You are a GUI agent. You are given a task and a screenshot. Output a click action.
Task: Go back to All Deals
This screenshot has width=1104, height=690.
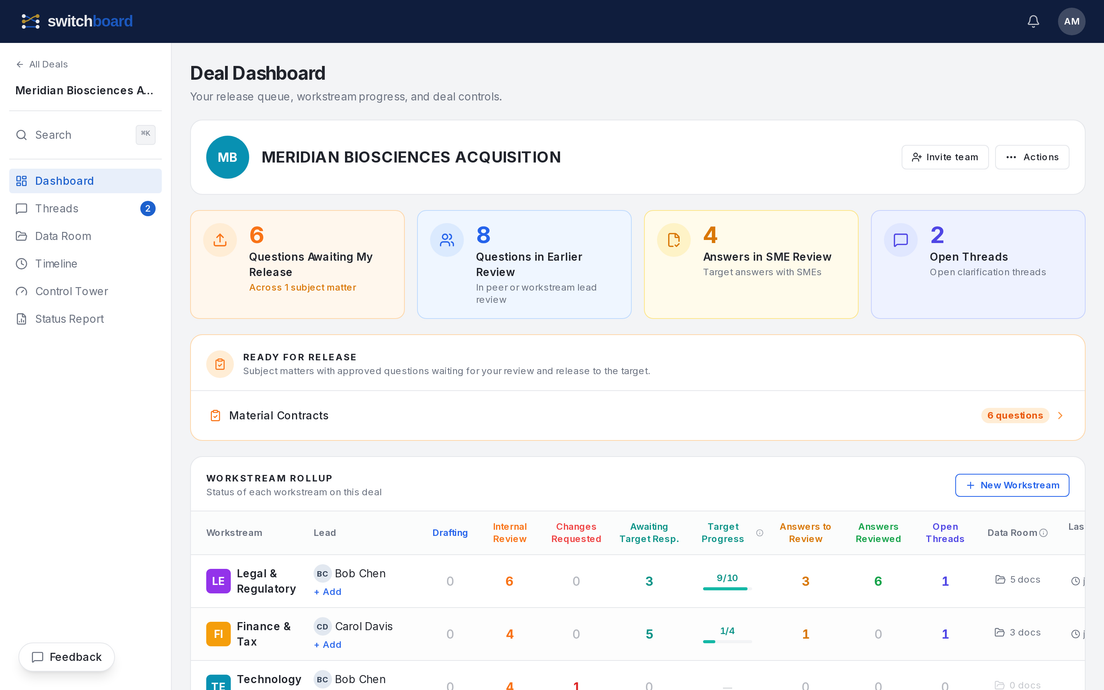pos(42,64)
